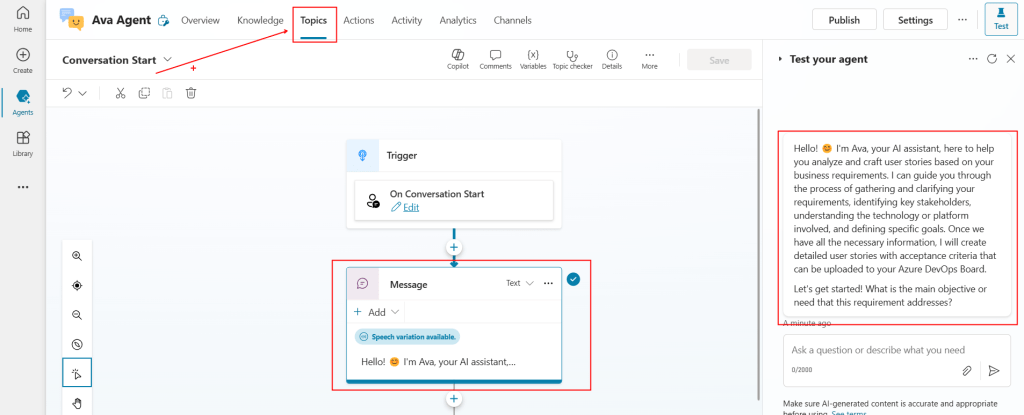Enable the pan hand tool
1024x415 pixels.
[x=77, y=404]
